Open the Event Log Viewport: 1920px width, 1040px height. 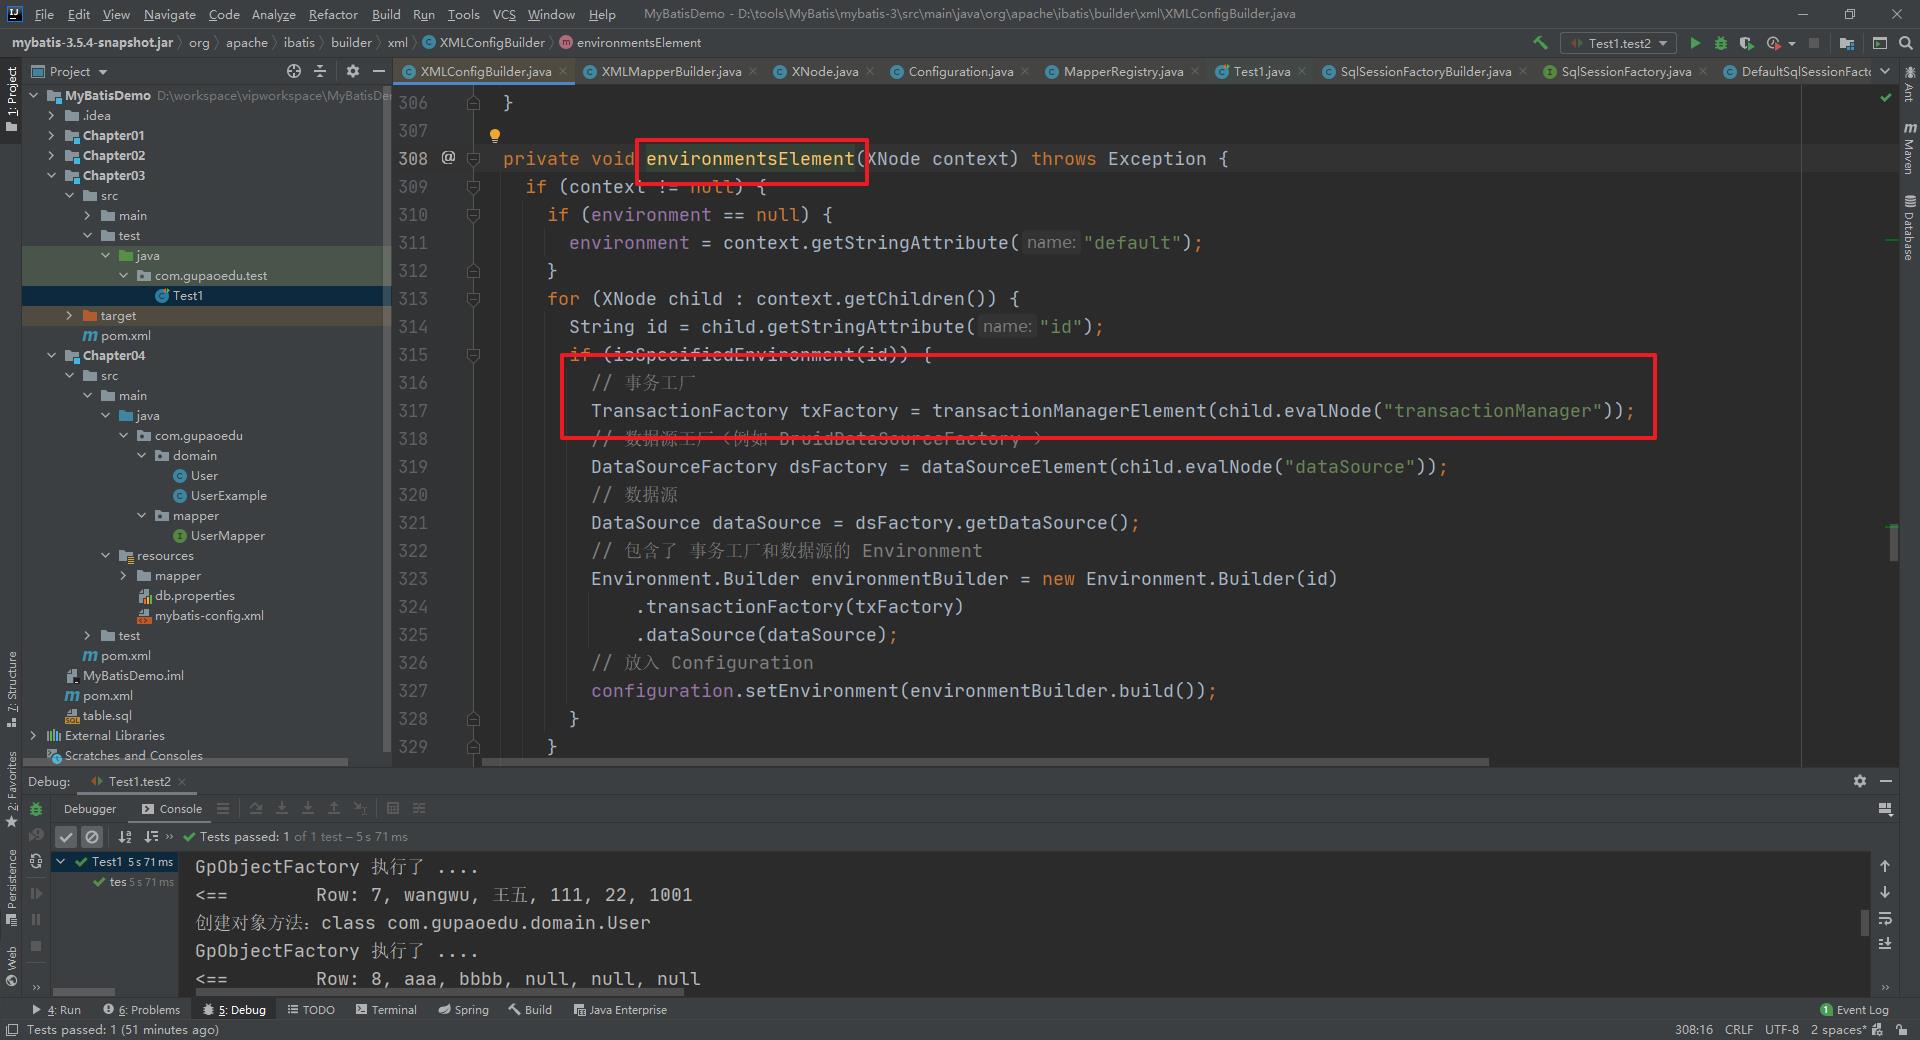tap(1854, 1009)
